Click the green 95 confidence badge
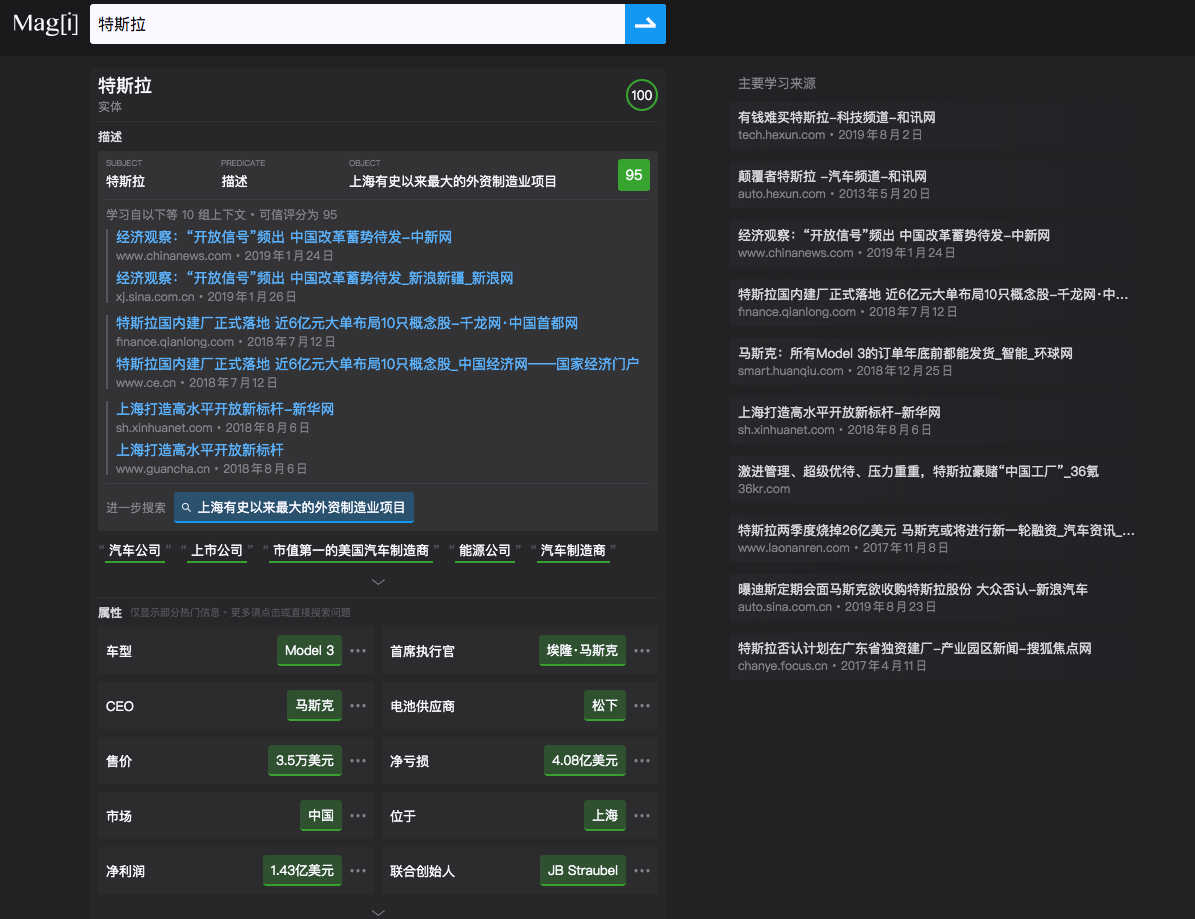 click(x=633, y=175)
